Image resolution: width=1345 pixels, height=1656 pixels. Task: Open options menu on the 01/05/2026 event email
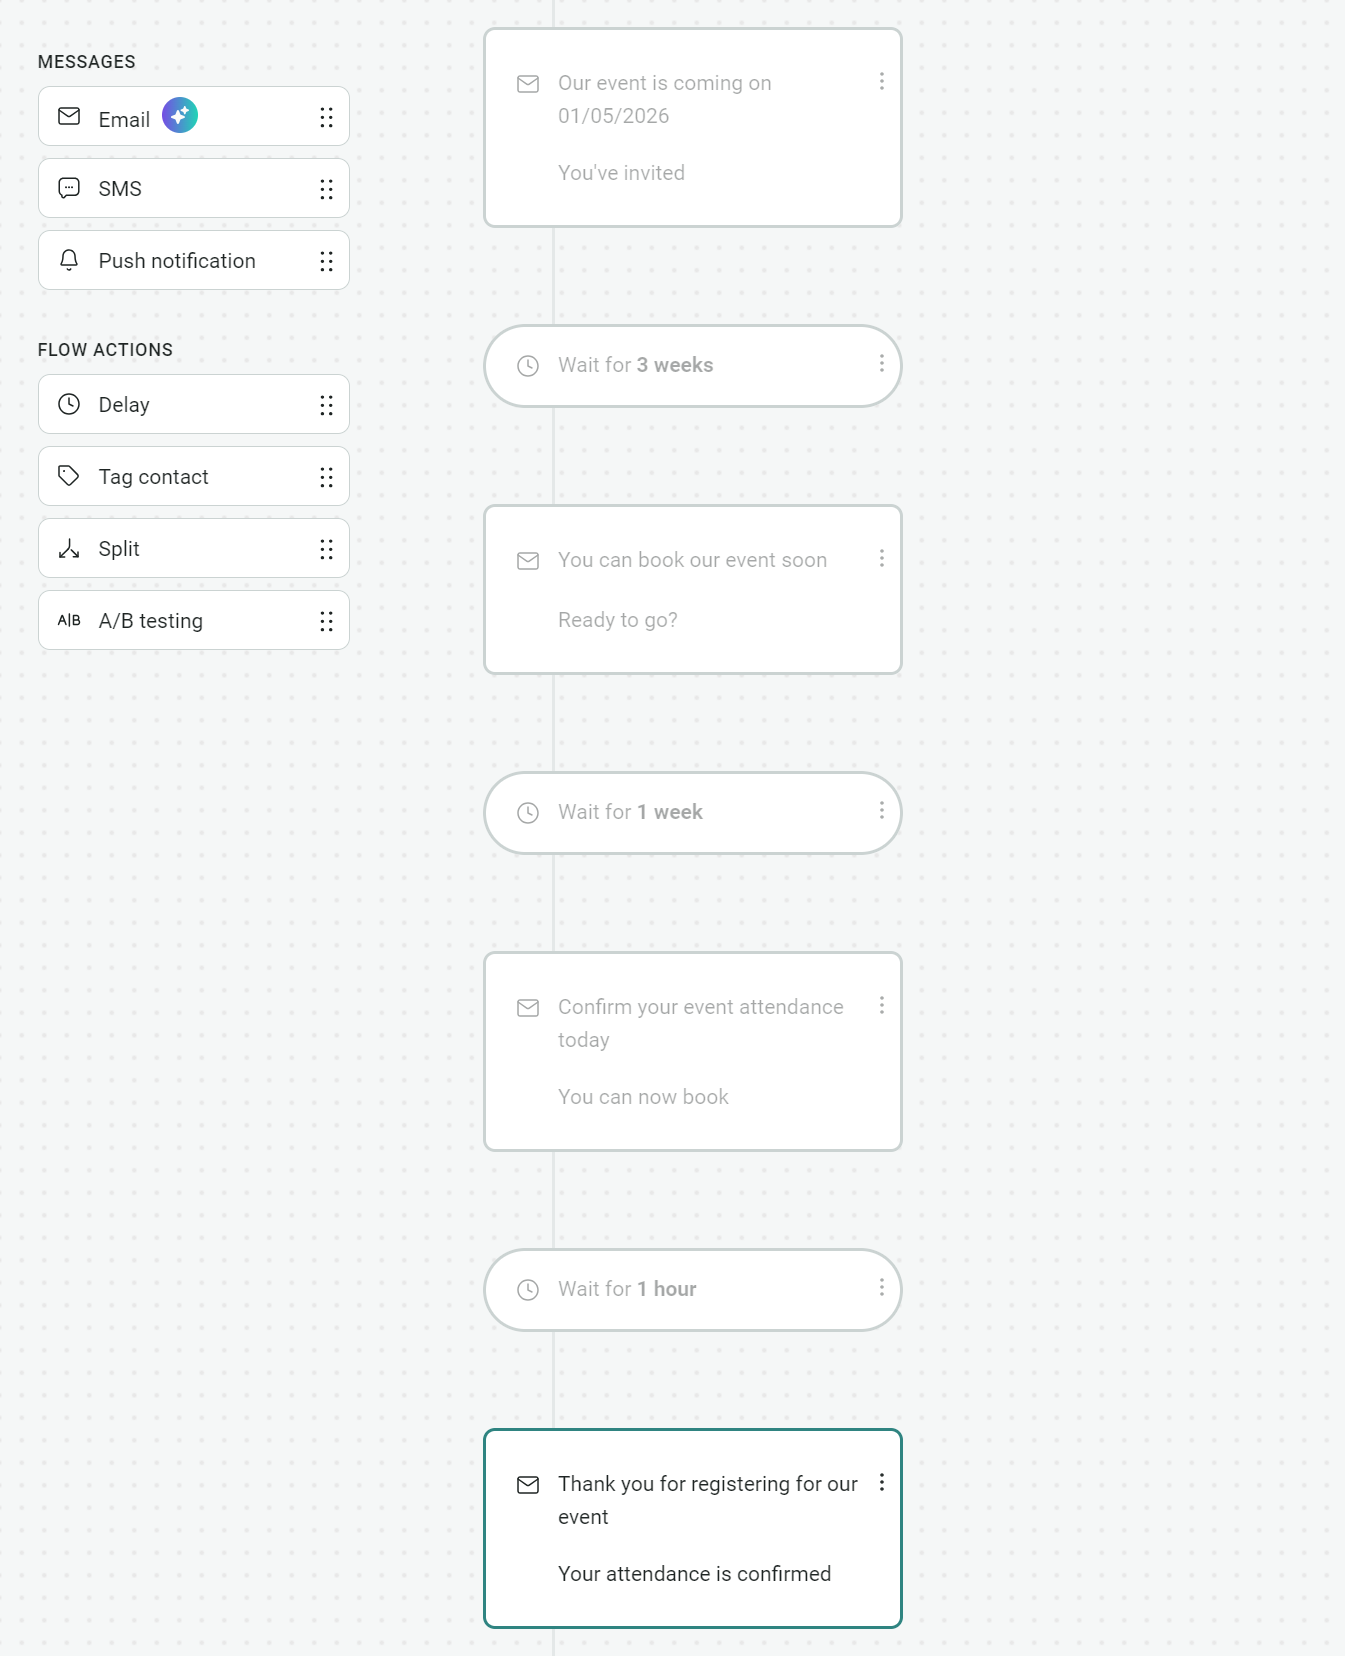click(882, 82)
